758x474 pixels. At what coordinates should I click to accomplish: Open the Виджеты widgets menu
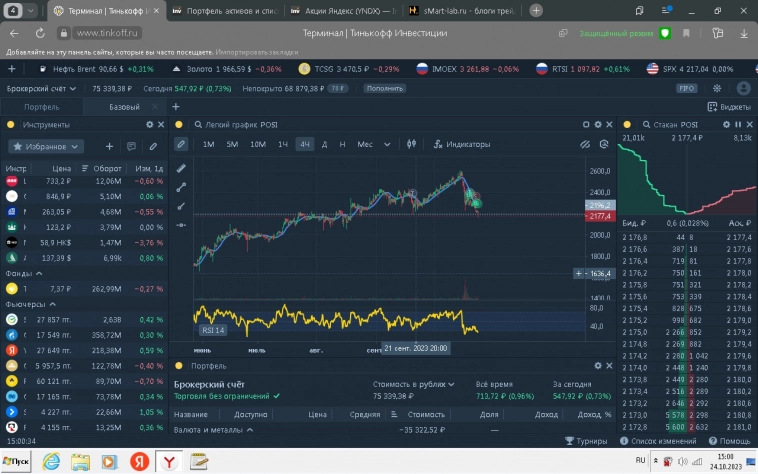click(x=729, y=107)
